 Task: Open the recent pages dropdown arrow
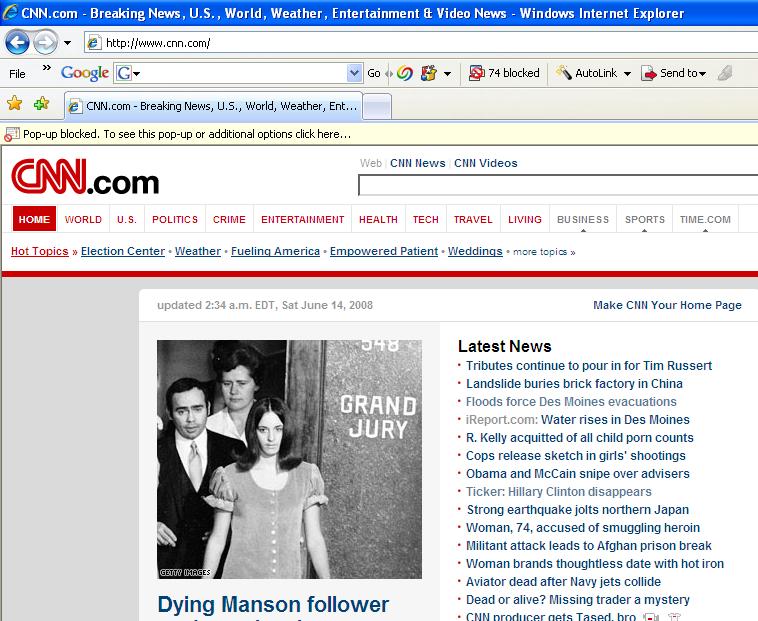point(68,43)
